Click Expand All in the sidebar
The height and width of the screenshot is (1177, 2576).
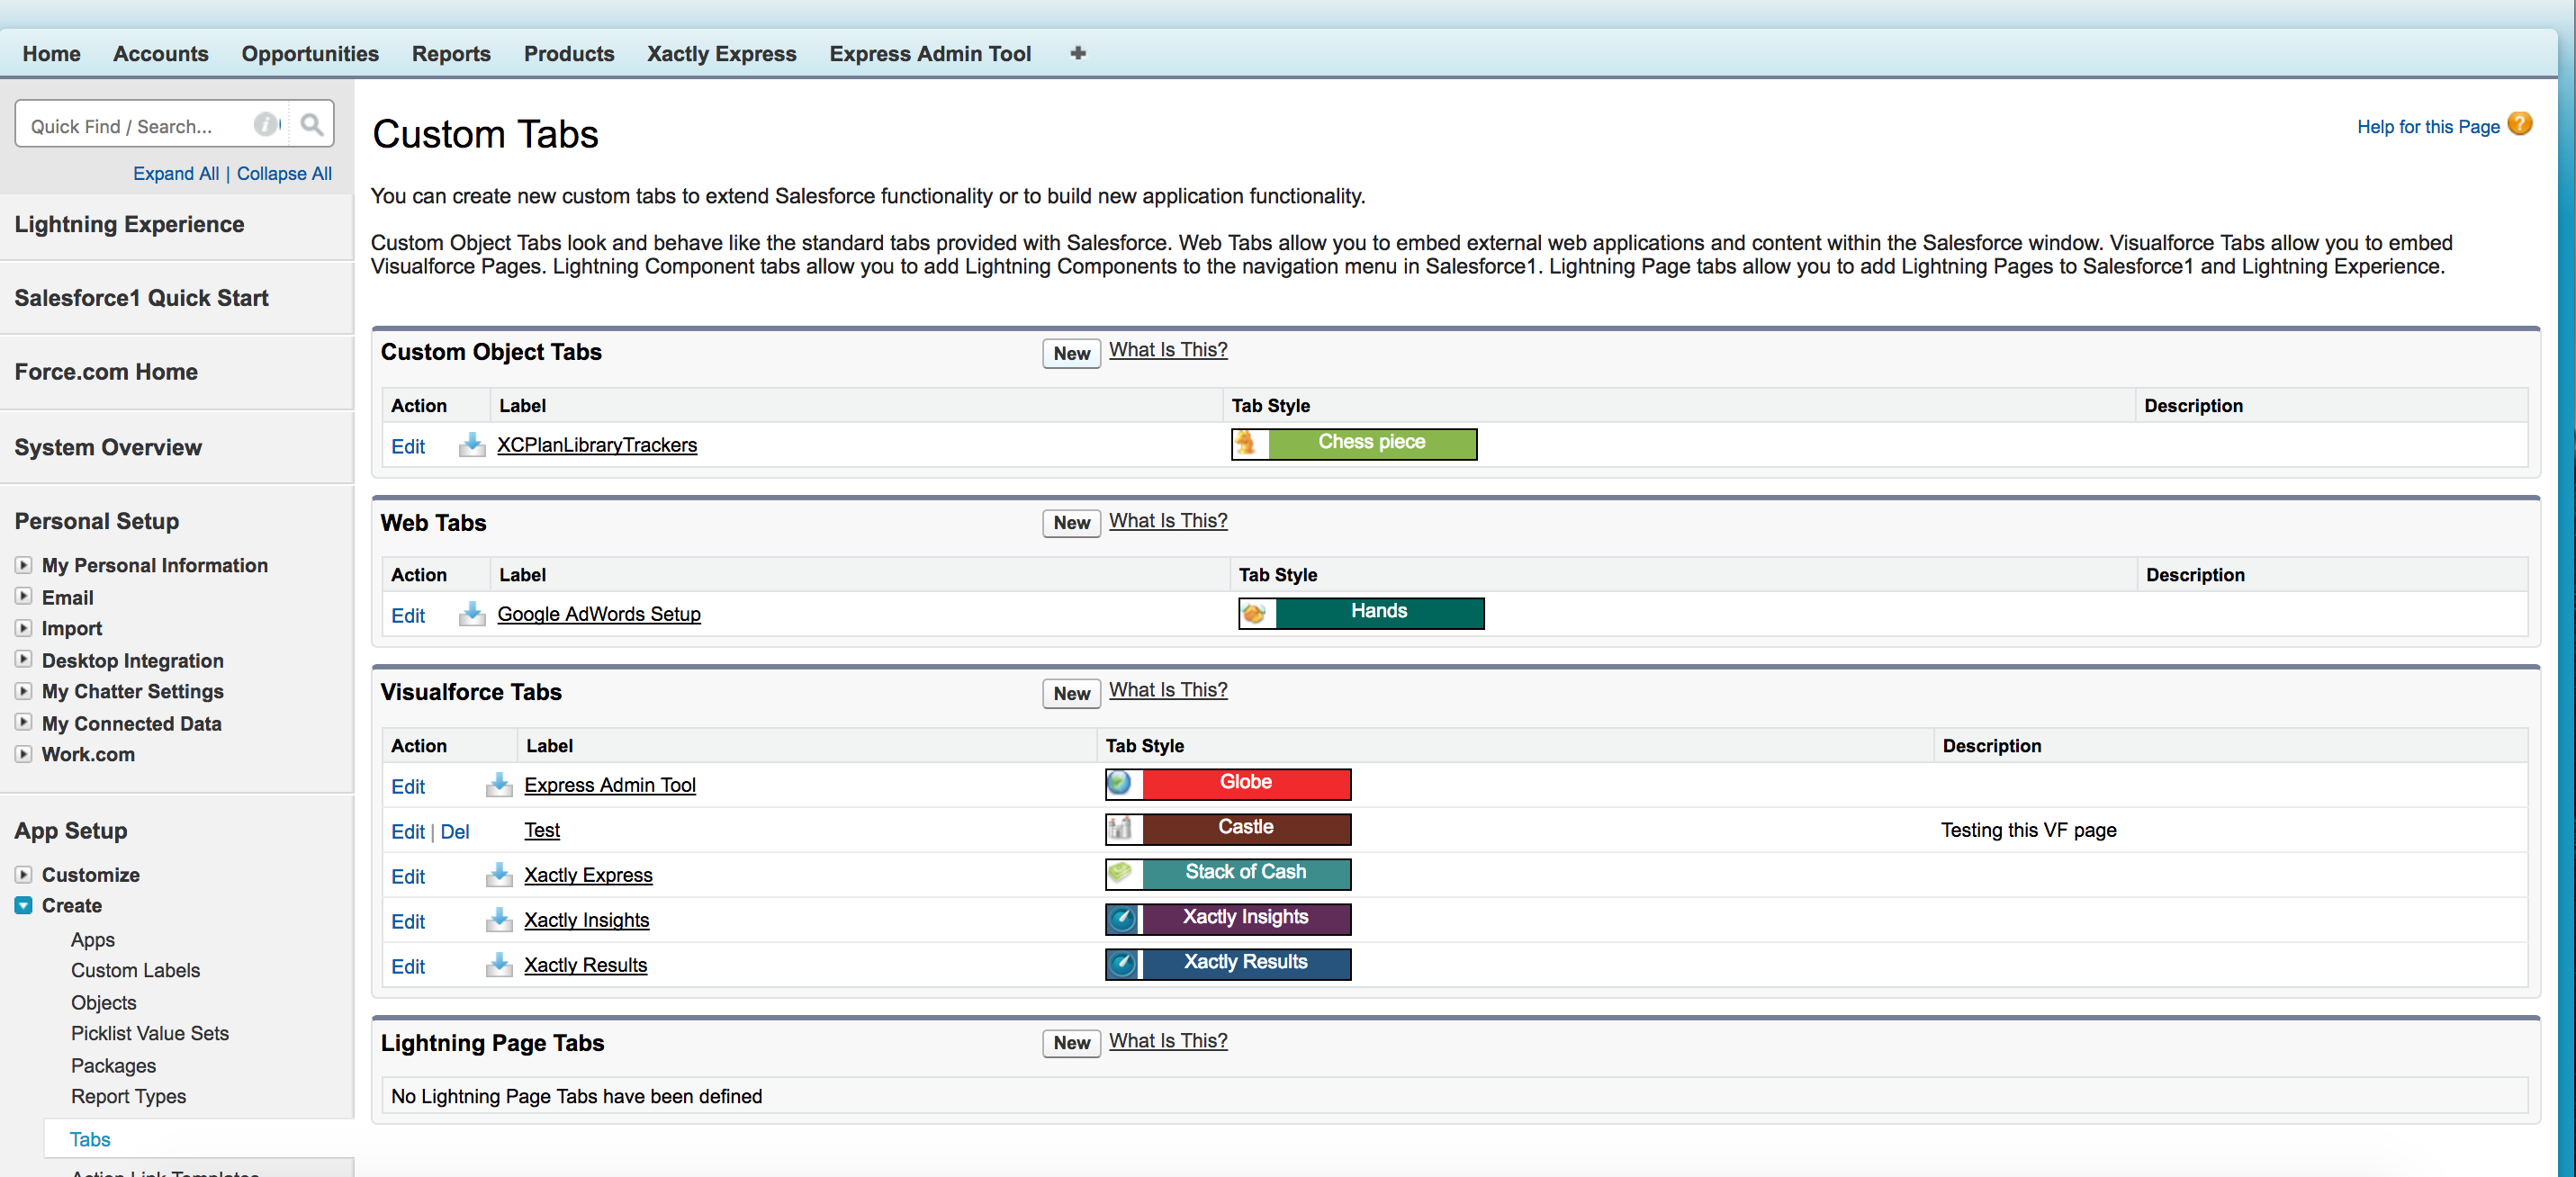pyautogui.click(x=176, y=173)
